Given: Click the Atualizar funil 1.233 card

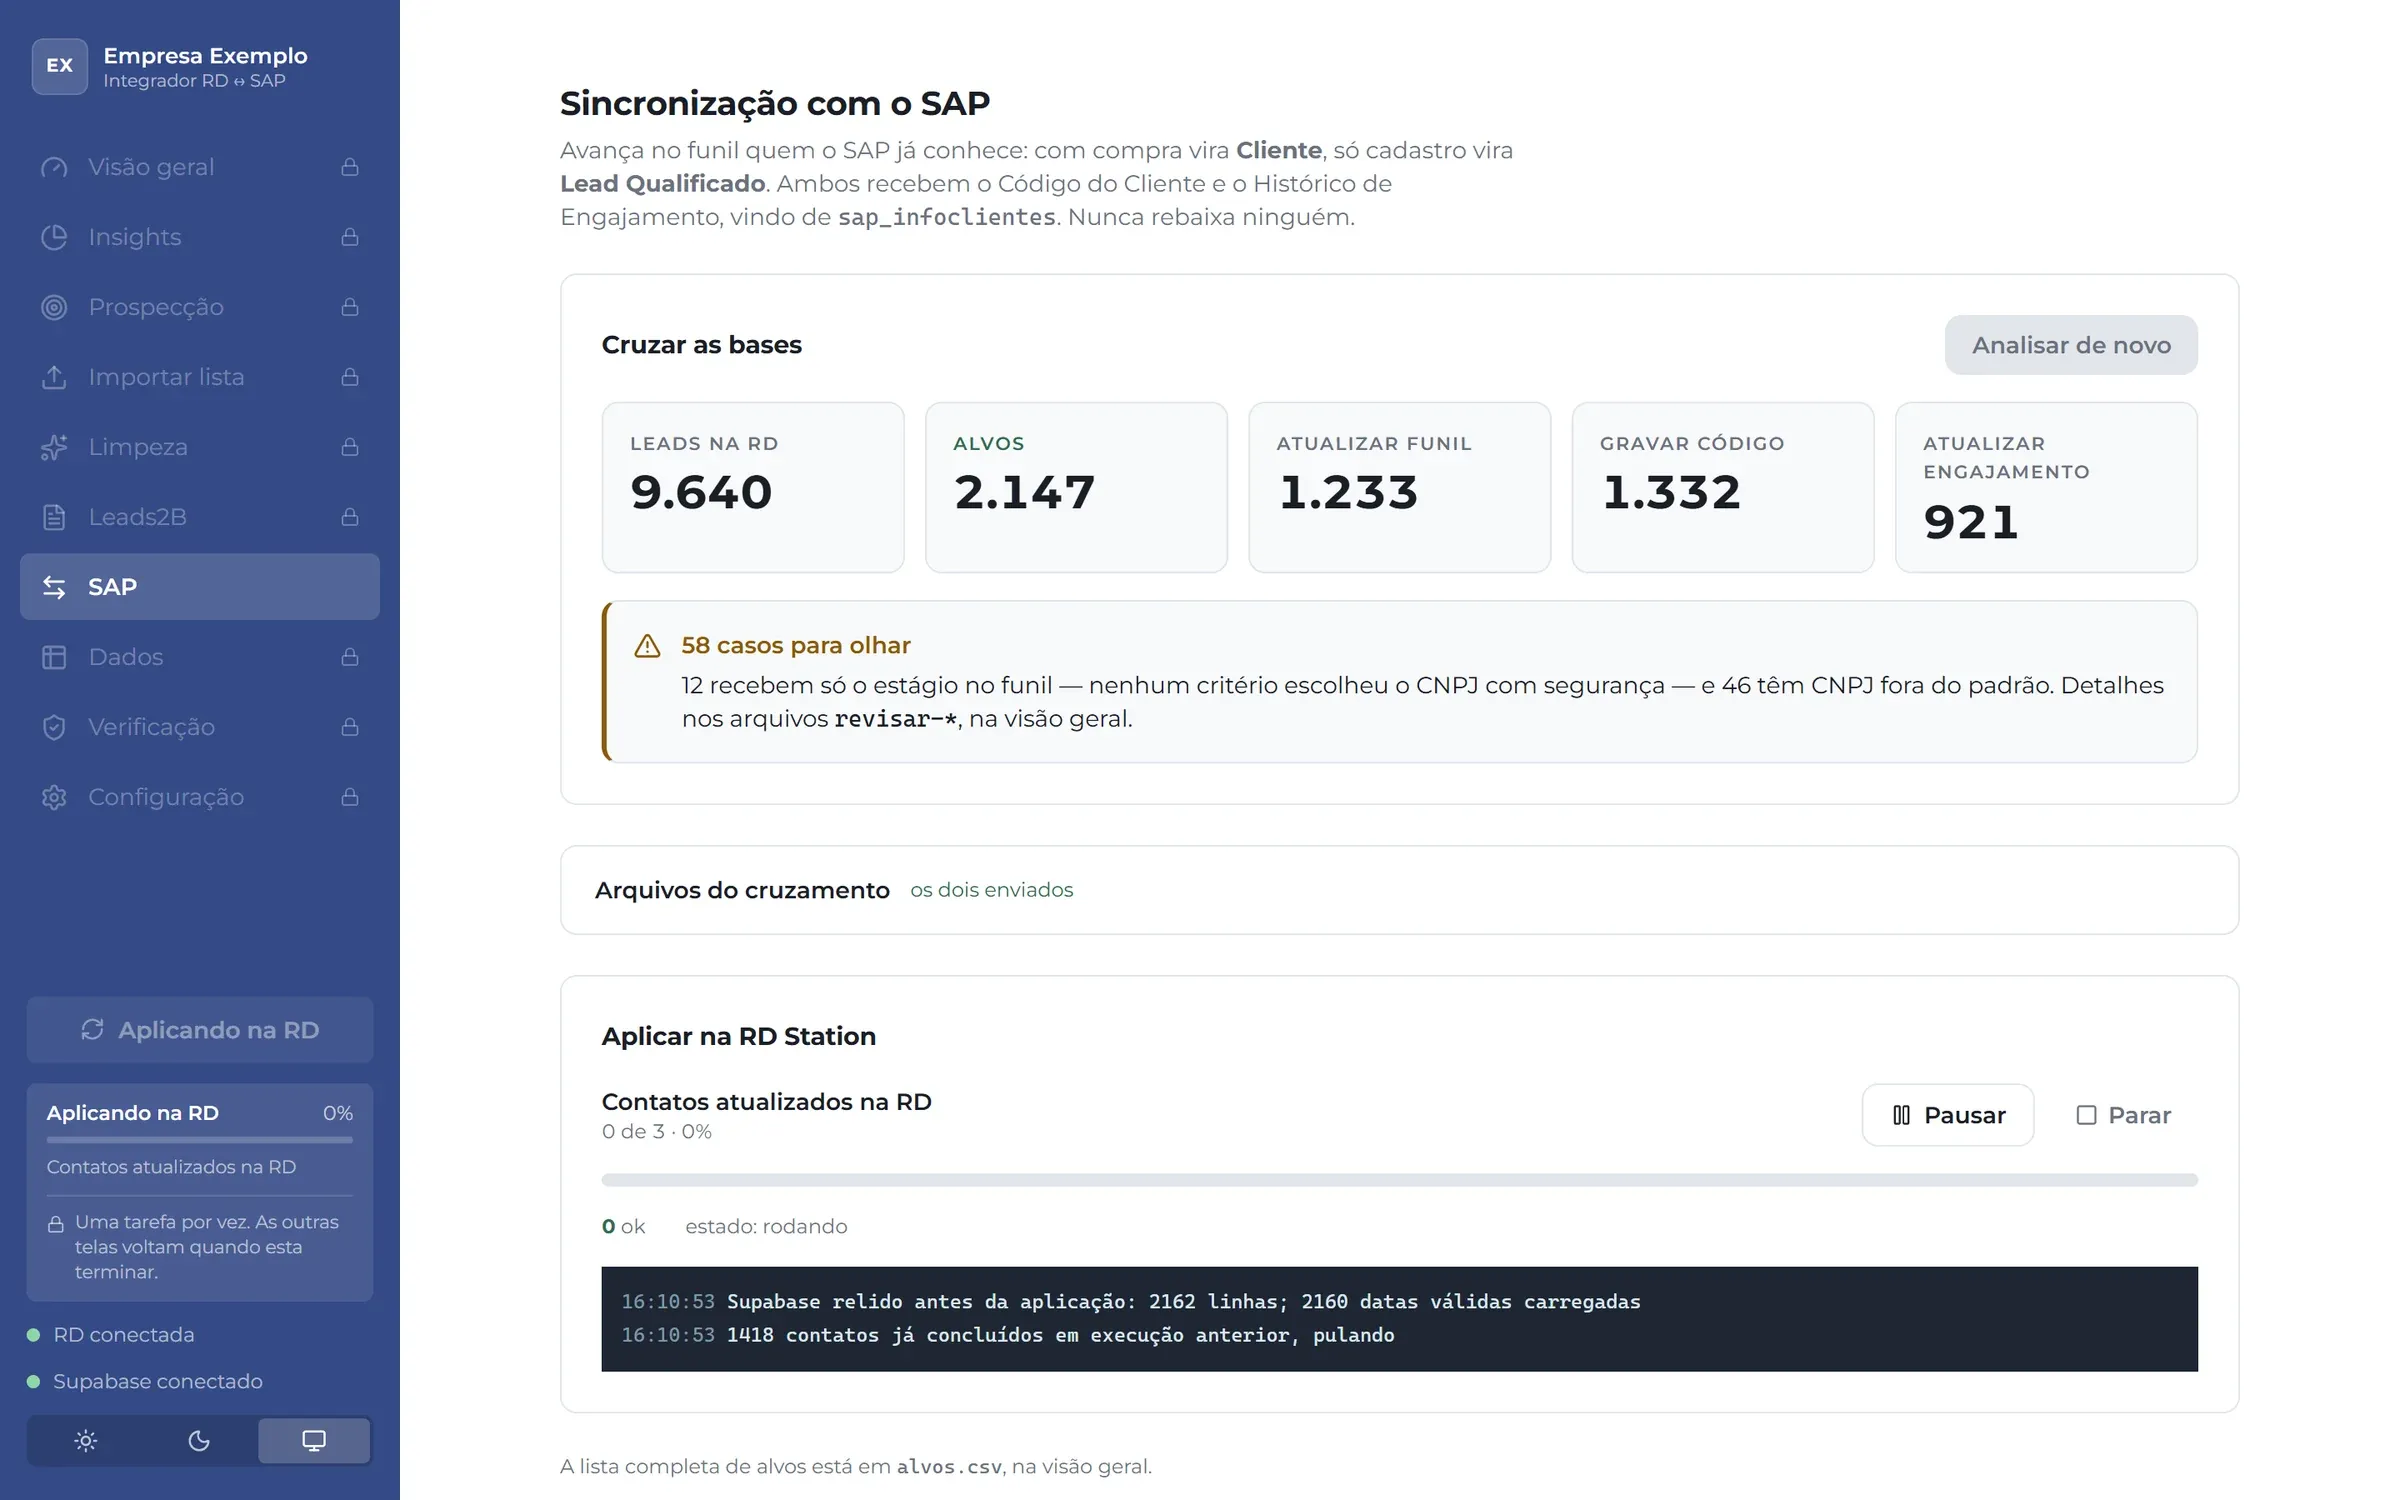Looking at the screenshot, I should [x=1399, y=488].
